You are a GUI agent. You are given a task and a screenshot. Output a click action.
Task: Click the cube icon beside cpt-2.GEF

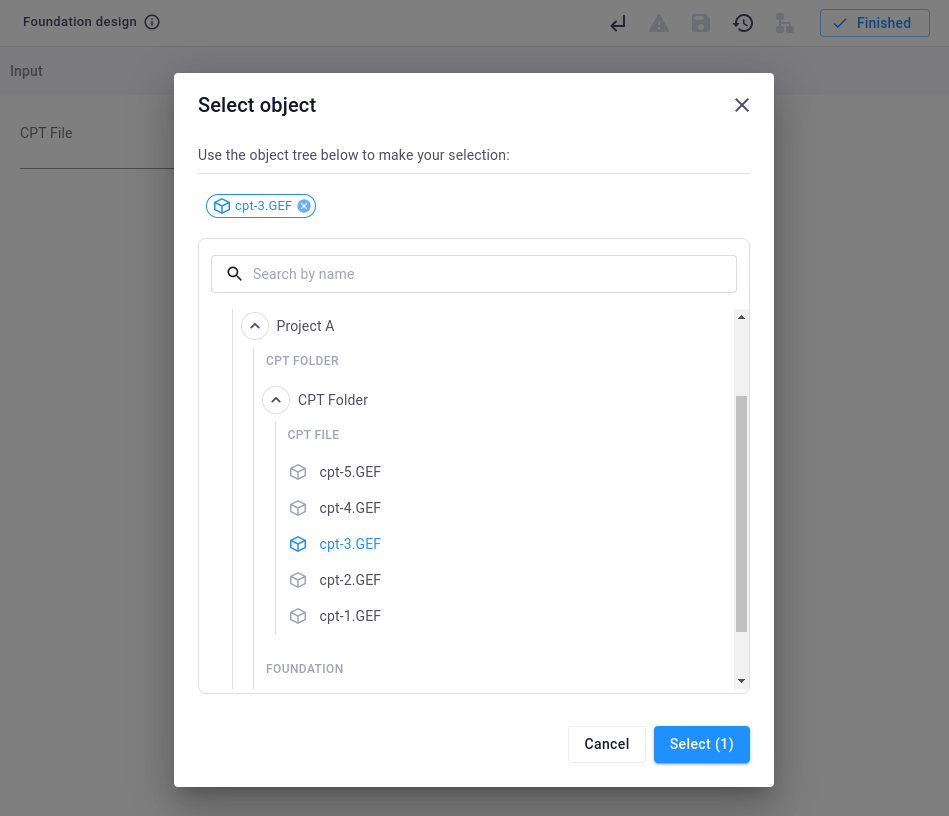[297, 580]
